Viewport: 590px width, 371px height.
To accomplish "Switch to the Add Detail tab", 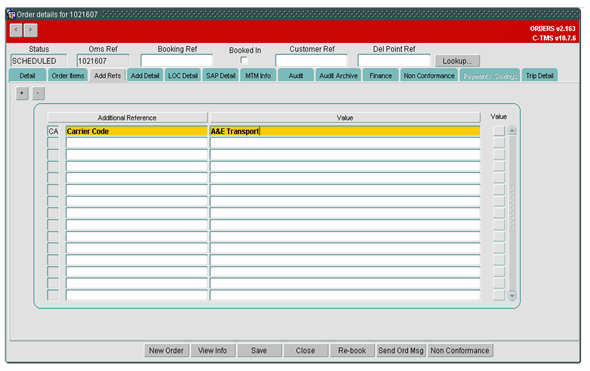I will click(145, 76).
